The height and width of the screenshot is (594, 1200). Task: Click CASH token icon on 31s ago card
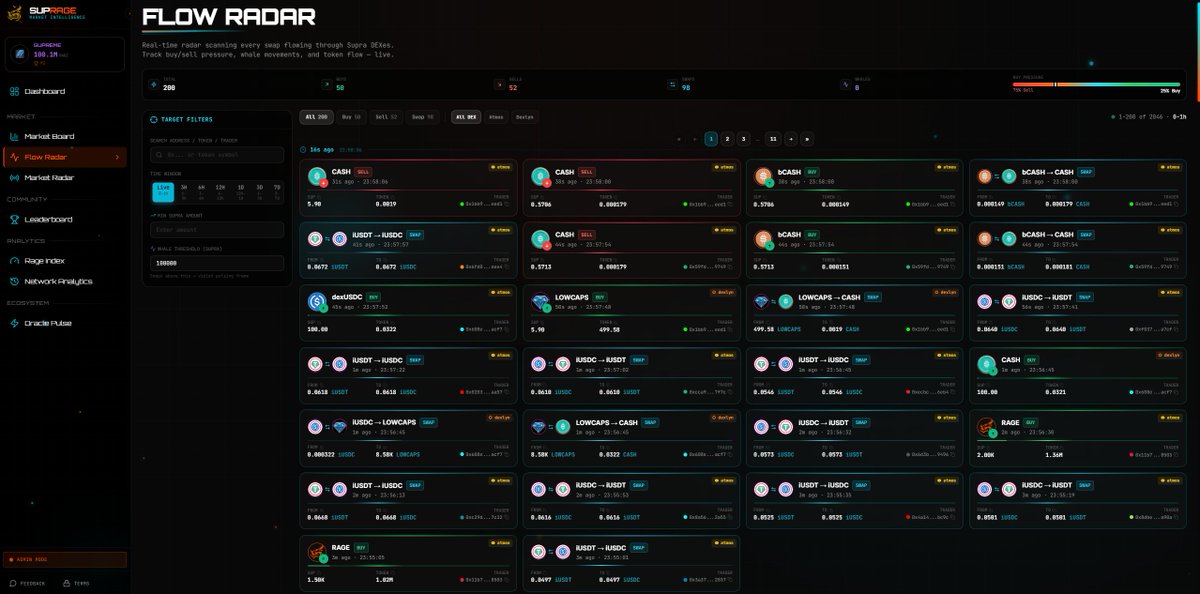coord(316,176)
